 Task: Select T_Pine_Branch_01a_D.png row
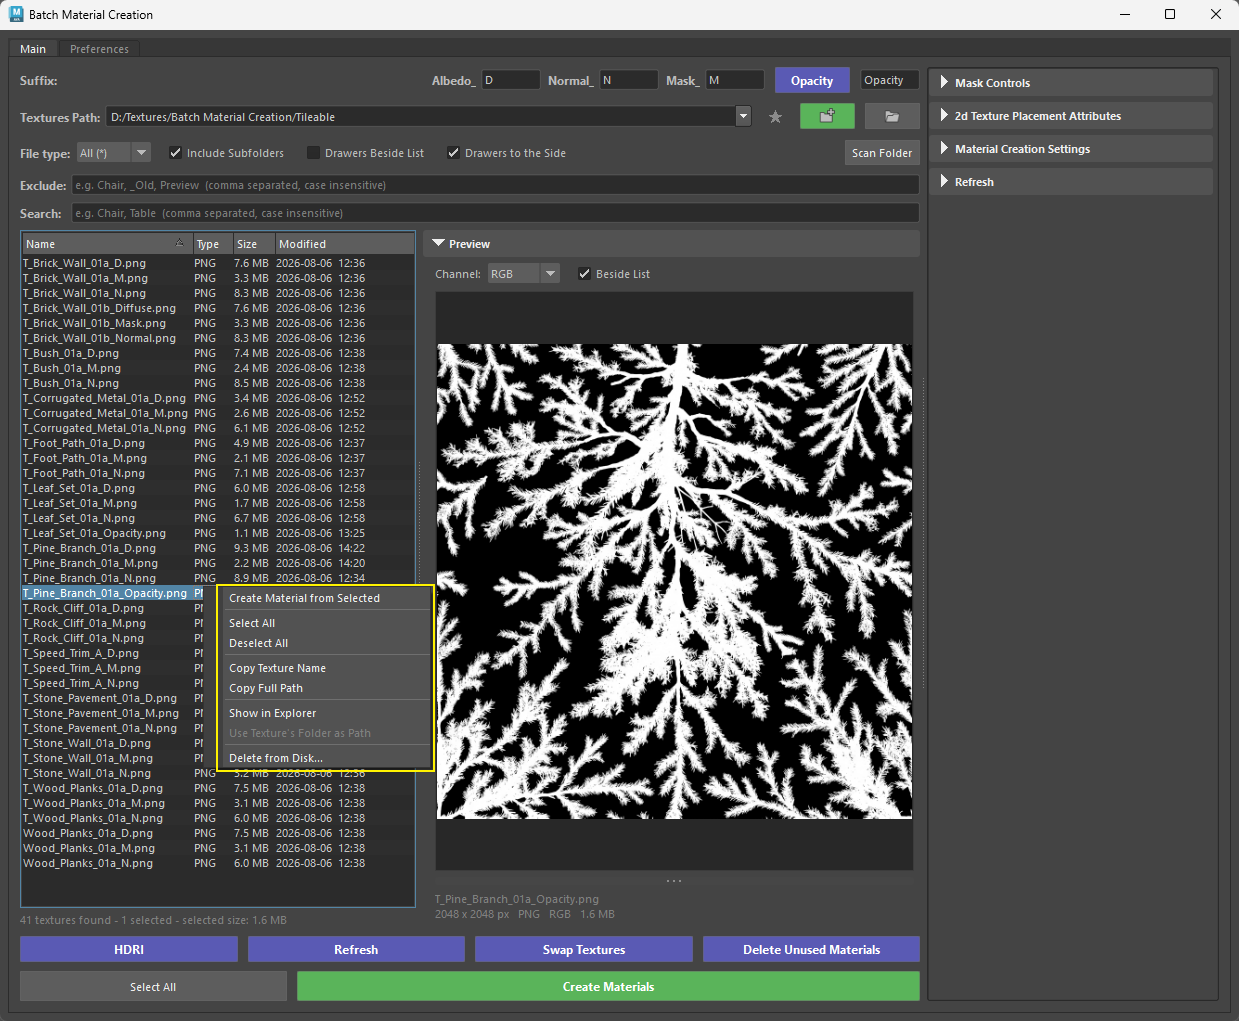(x=218, y=548)
